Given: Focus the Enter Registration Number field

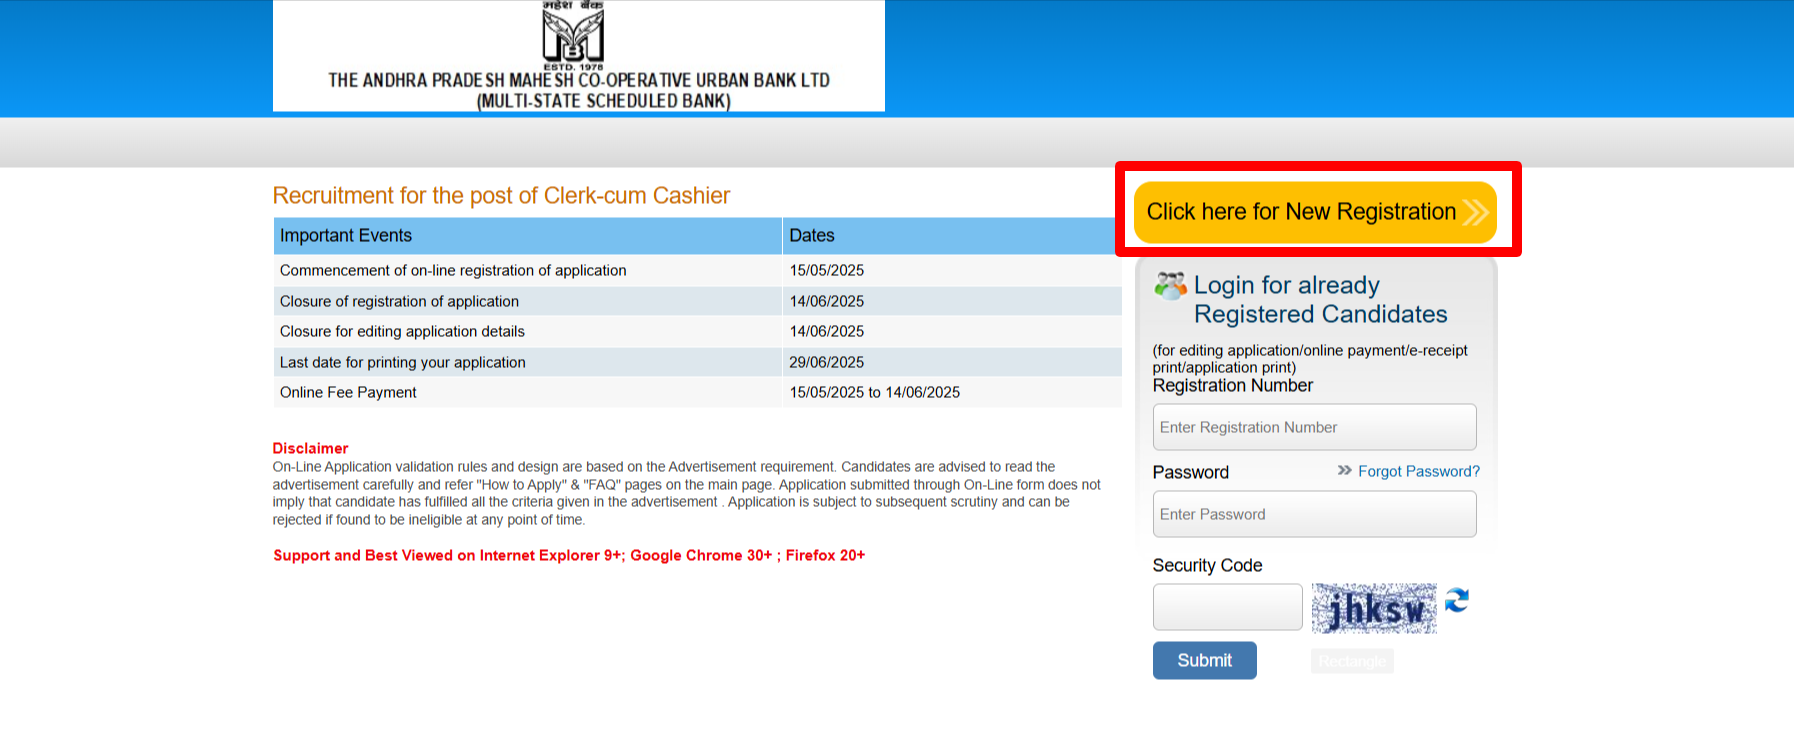Looking at the screenshot, I should tap(1314, 427).
